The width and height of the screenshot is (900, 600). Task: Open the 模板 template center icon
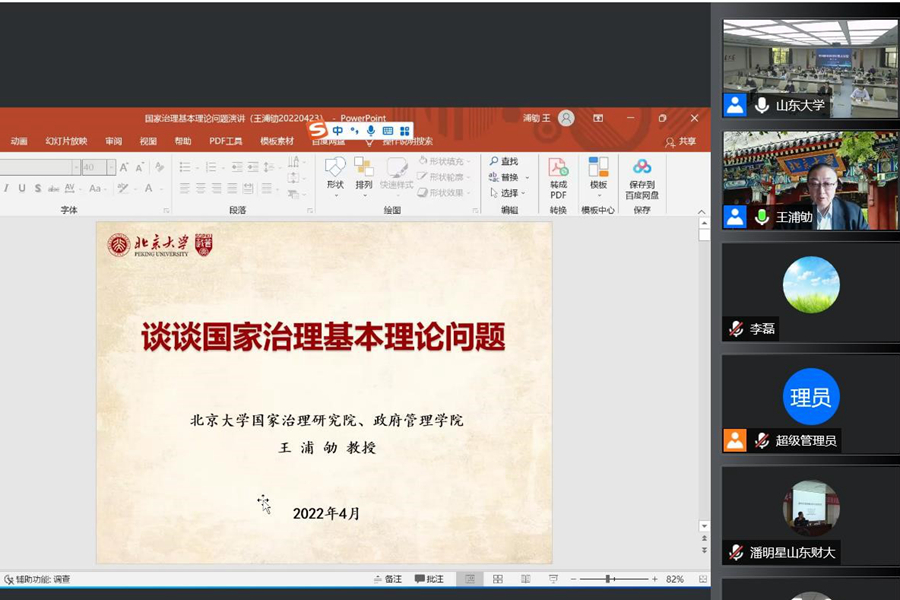tap(598, 172)
